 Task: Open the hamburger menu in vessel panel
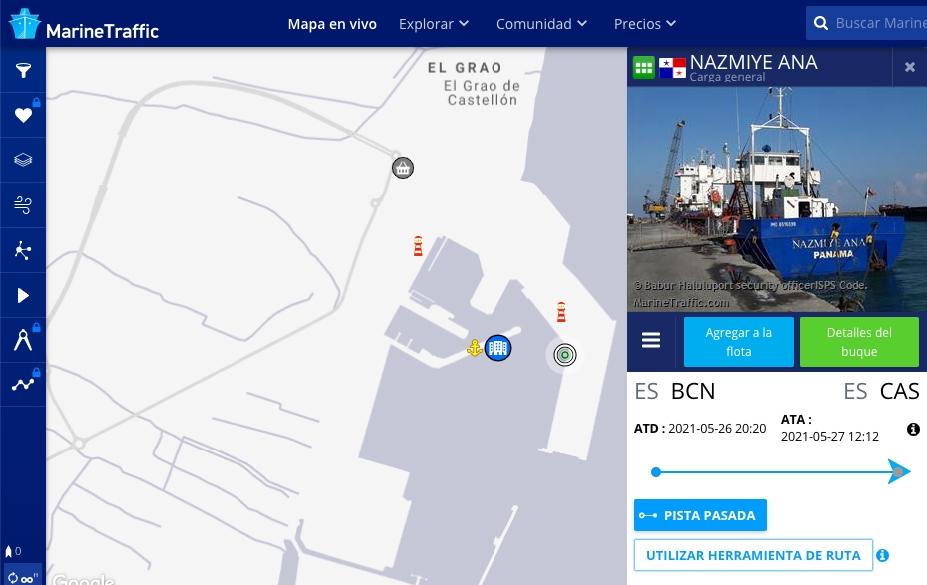pyautogui.click(x=651, y=341)
